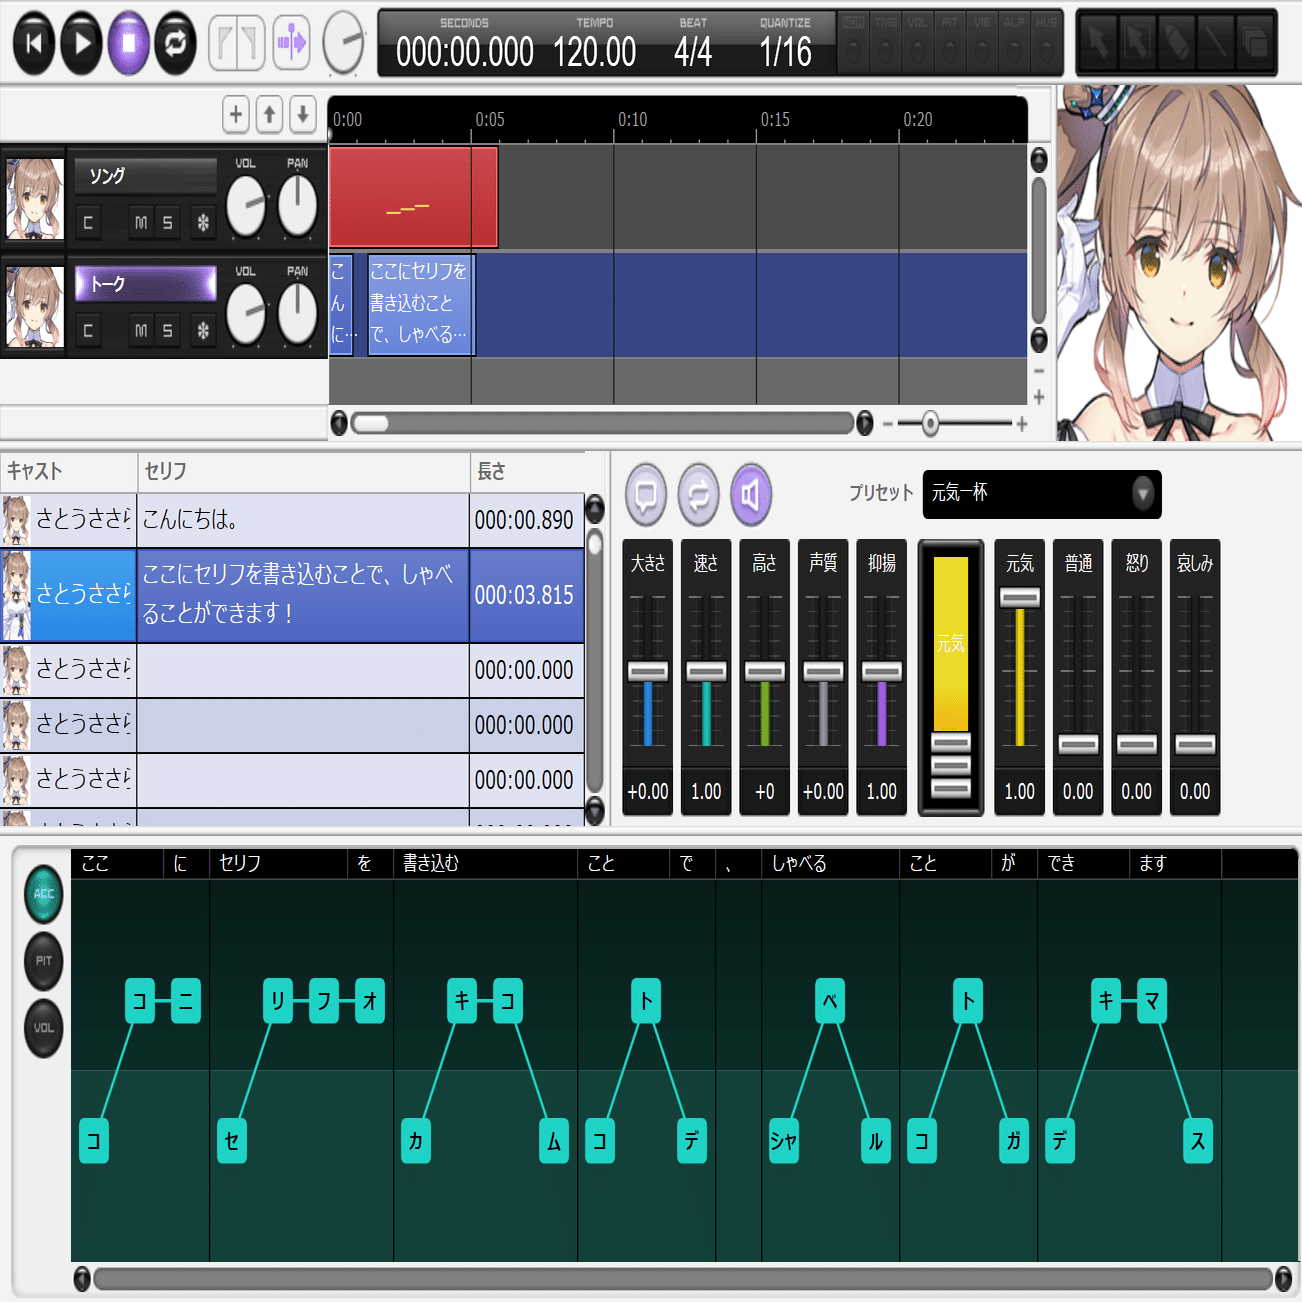The height and width of the screenshot is (1302, 1302).
Task: Click the cast portrait on the トーク track
Action: point(35,307)
